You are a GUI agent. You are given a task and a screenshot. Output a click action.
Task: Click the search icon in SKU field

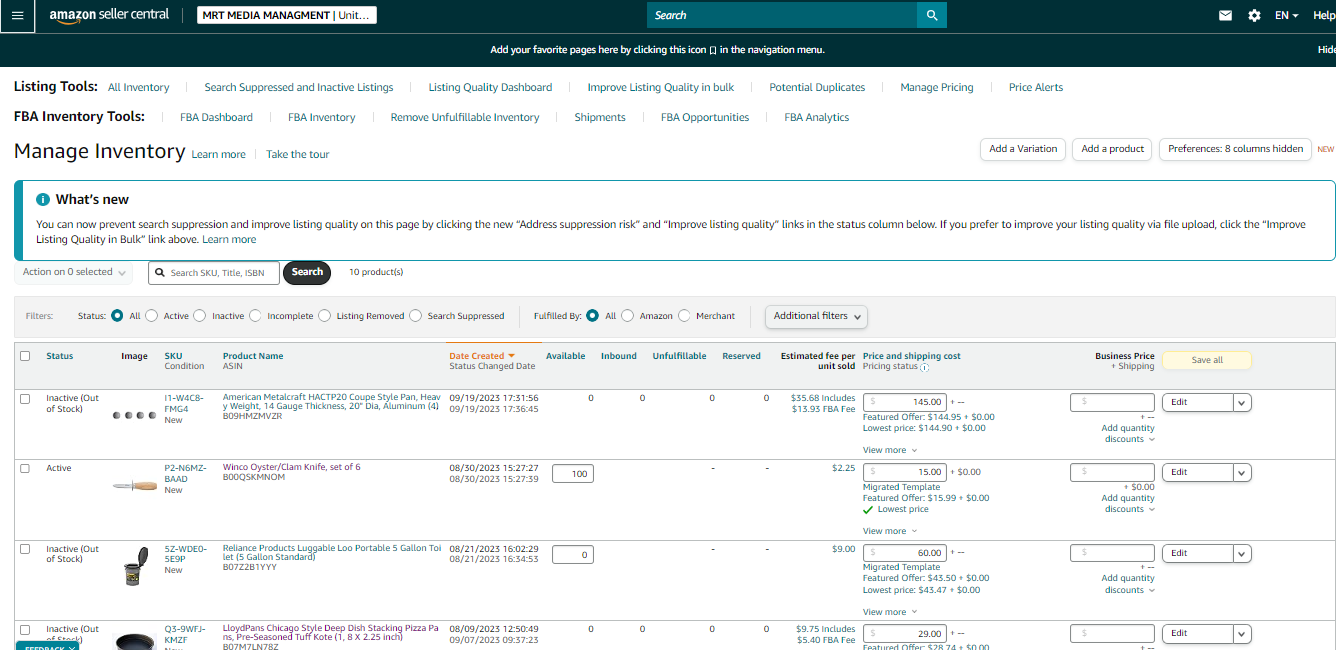tap(161, 272)
